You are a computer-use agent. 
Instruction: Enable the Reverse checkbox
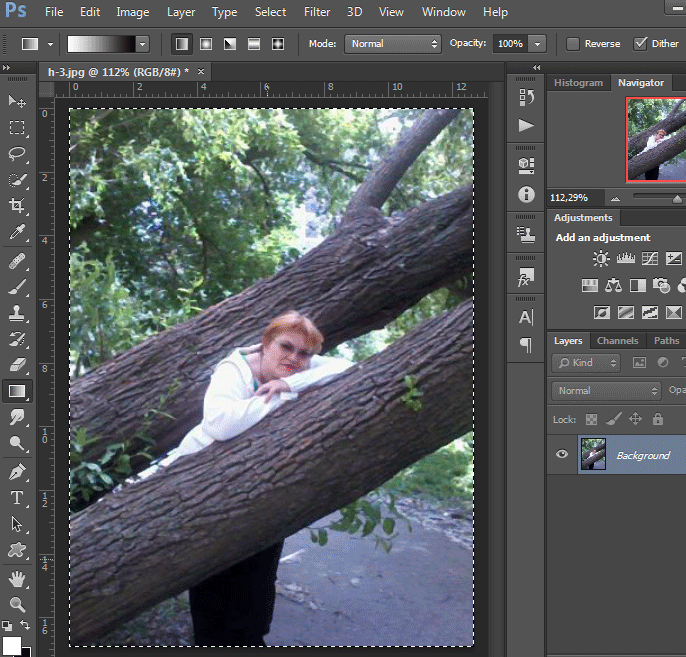tap(573, 44)
